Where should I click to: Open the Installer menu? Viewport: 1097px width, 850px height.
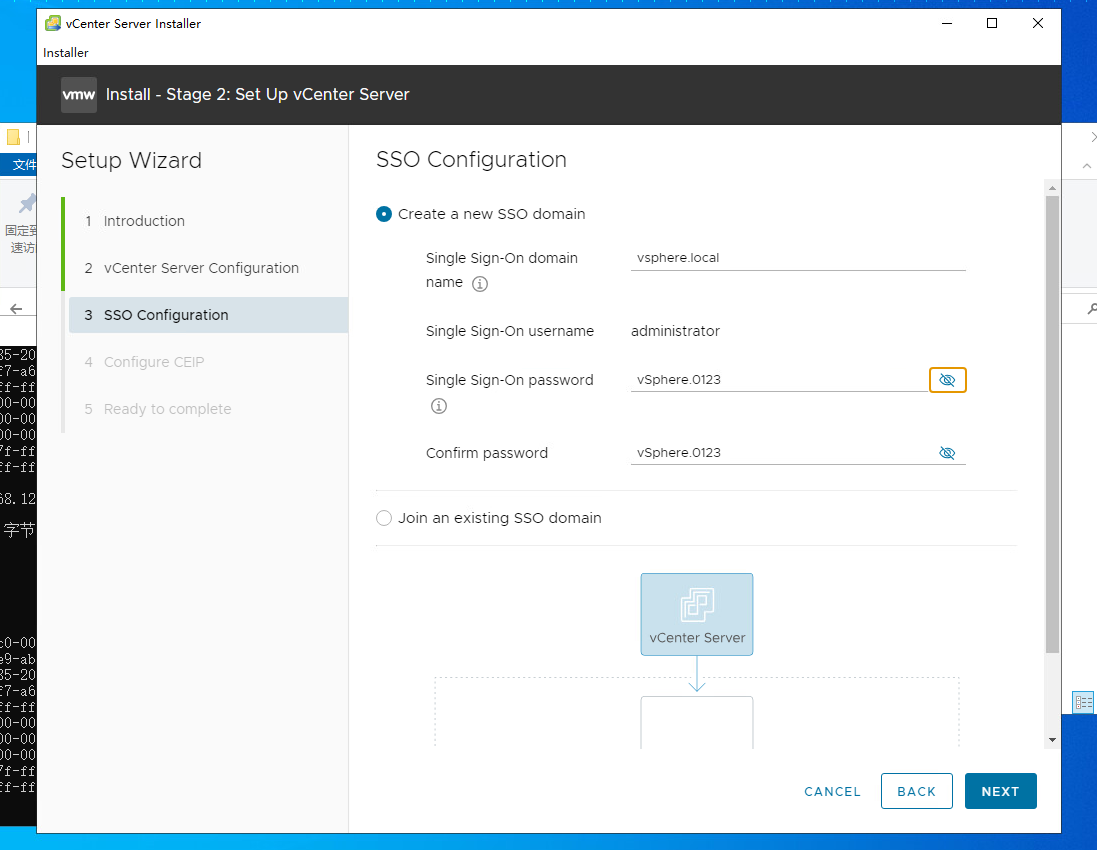coord(66,53)
